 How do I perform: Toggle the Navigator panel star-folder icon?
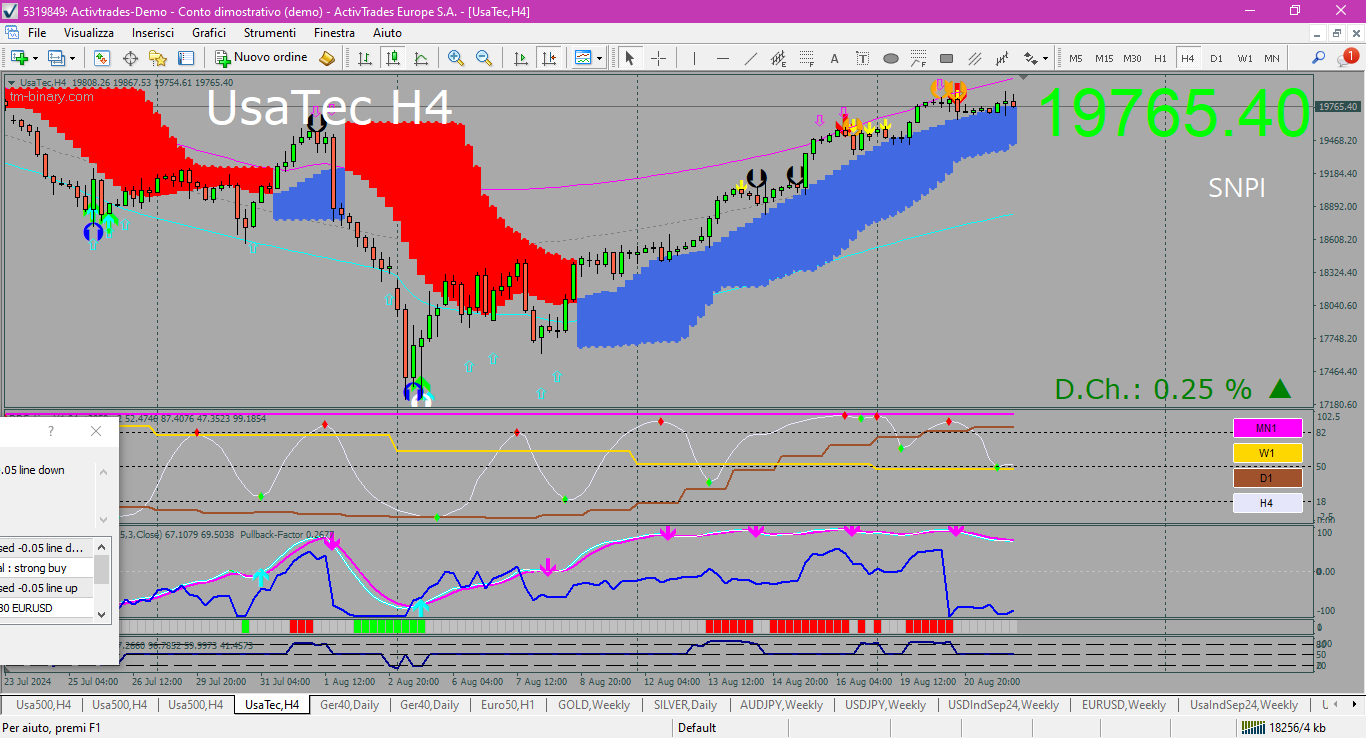[158, 58]
